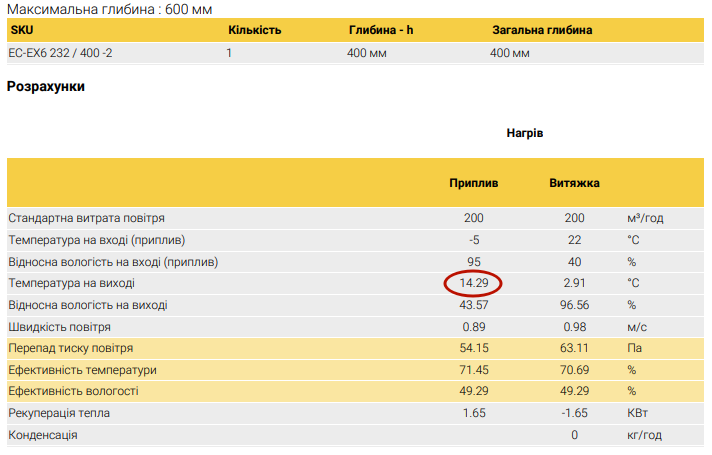The width and height of the screenshot is (712, 455).
Task: Click the Температура на вході (приплив) label
Action: [x=97, y=240]
